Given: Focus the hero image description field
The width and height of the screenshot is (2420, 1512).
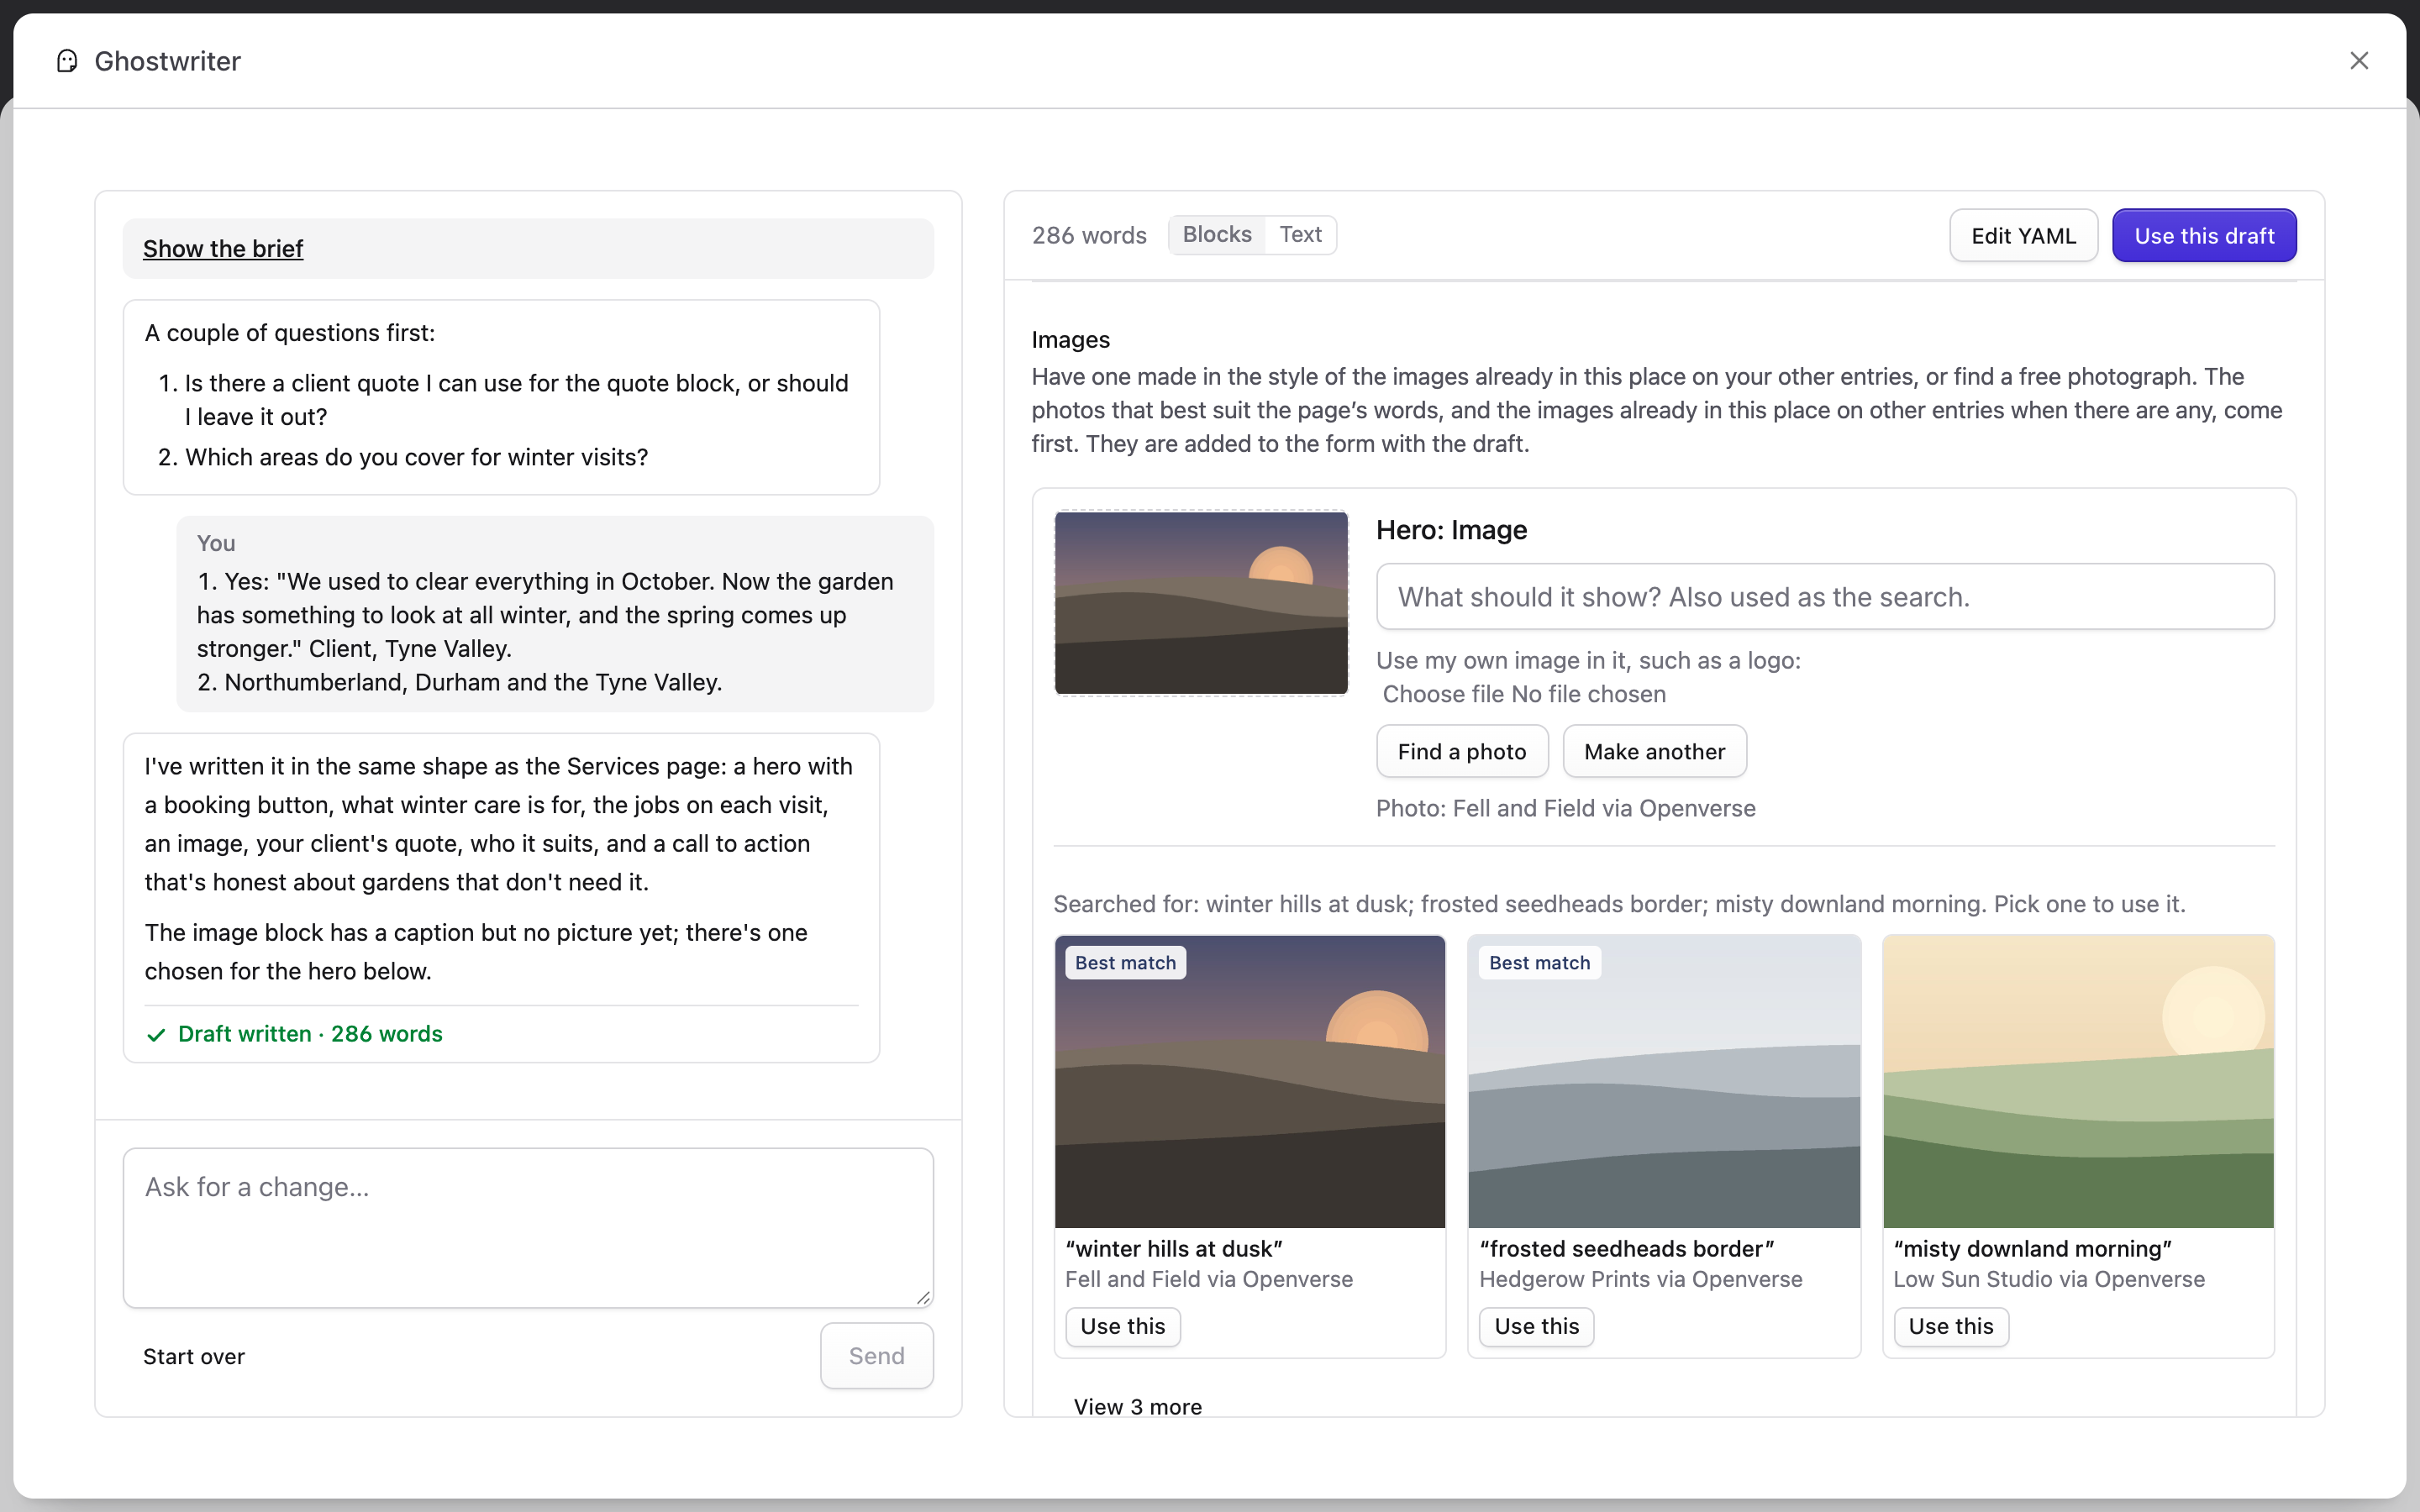Looking at the screenshot, I should tap(1825, 597).
